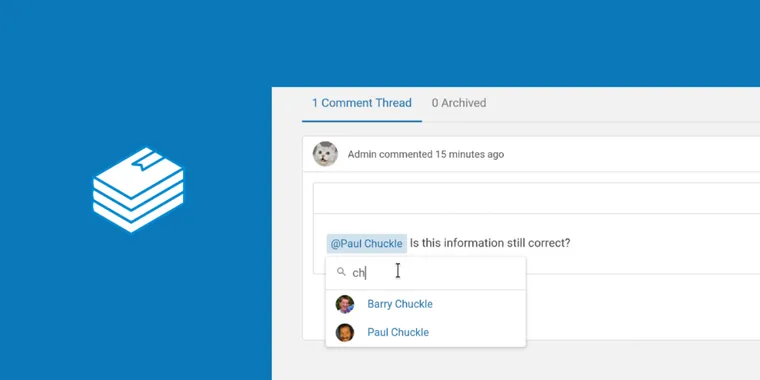760x380 pixels.
Task: Switch to the 1 Comment Thread tab
Action: (x=362, y=103)
